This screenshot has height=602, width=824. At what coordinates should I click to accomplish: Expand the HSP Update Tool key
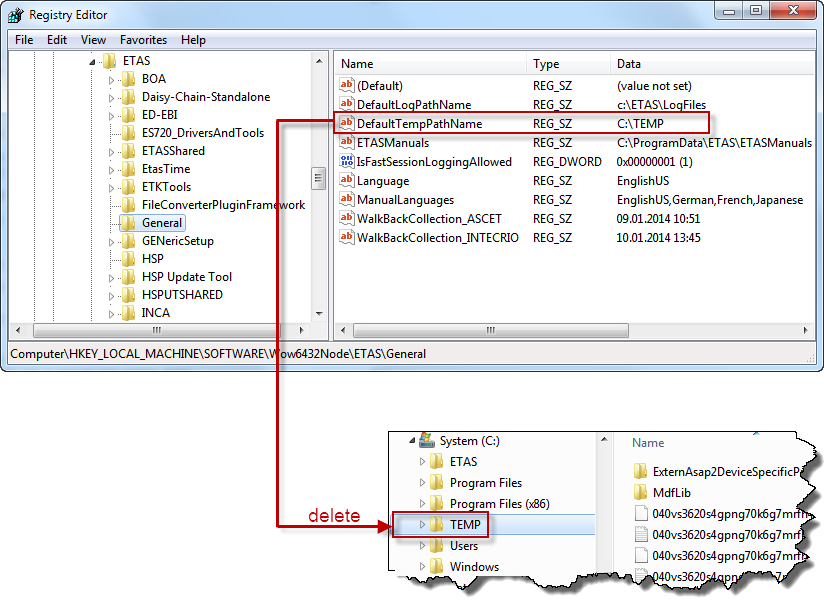tap(112, 277)
